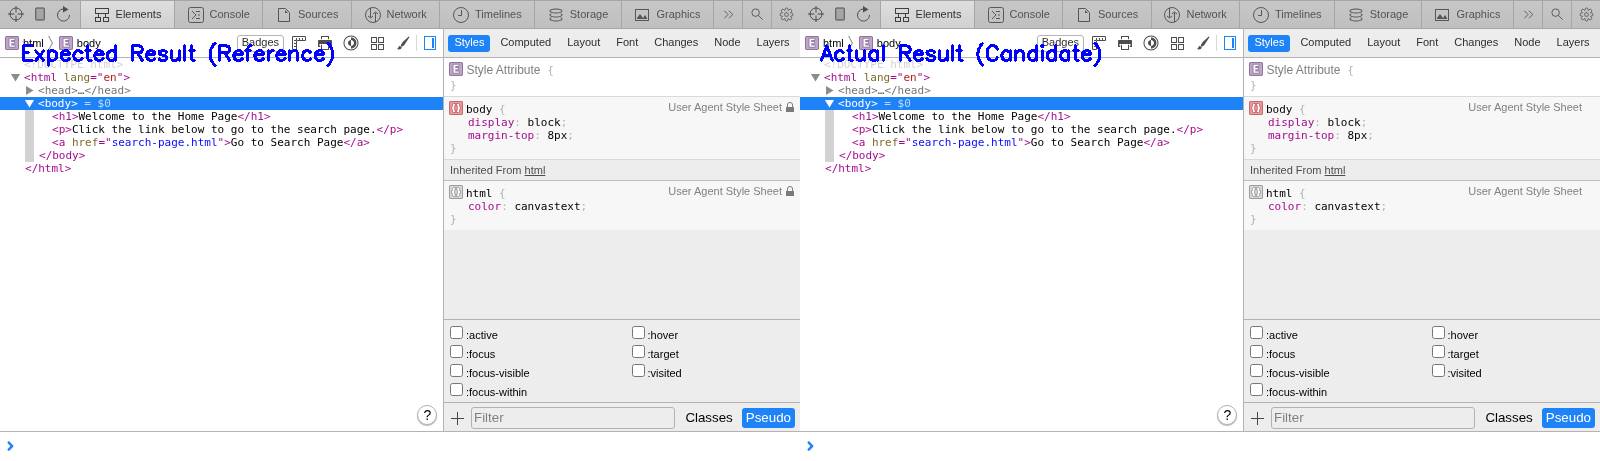Open Computed tab in right Candidate sidebar

(1325, 42)
